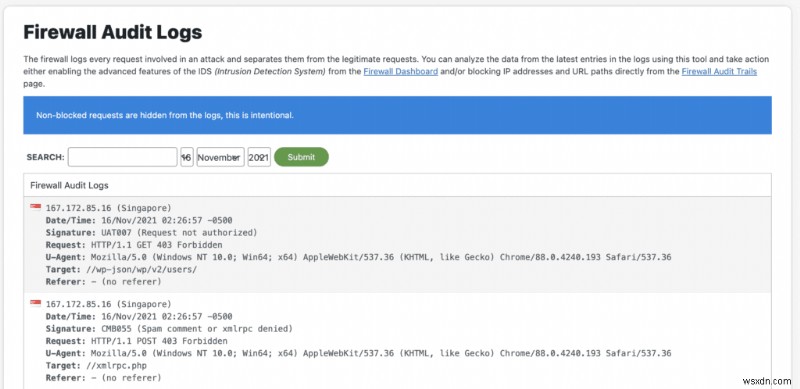Open the Firewall Audit Trails link
The height and width of the screenshot is (389, 800).
pos(719,71)
